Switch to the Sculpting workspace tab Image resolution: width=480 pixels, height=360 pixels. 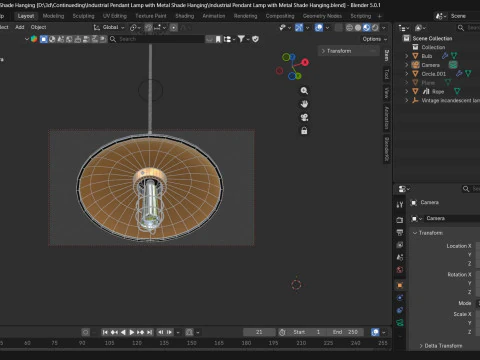[x=83, y=16]
